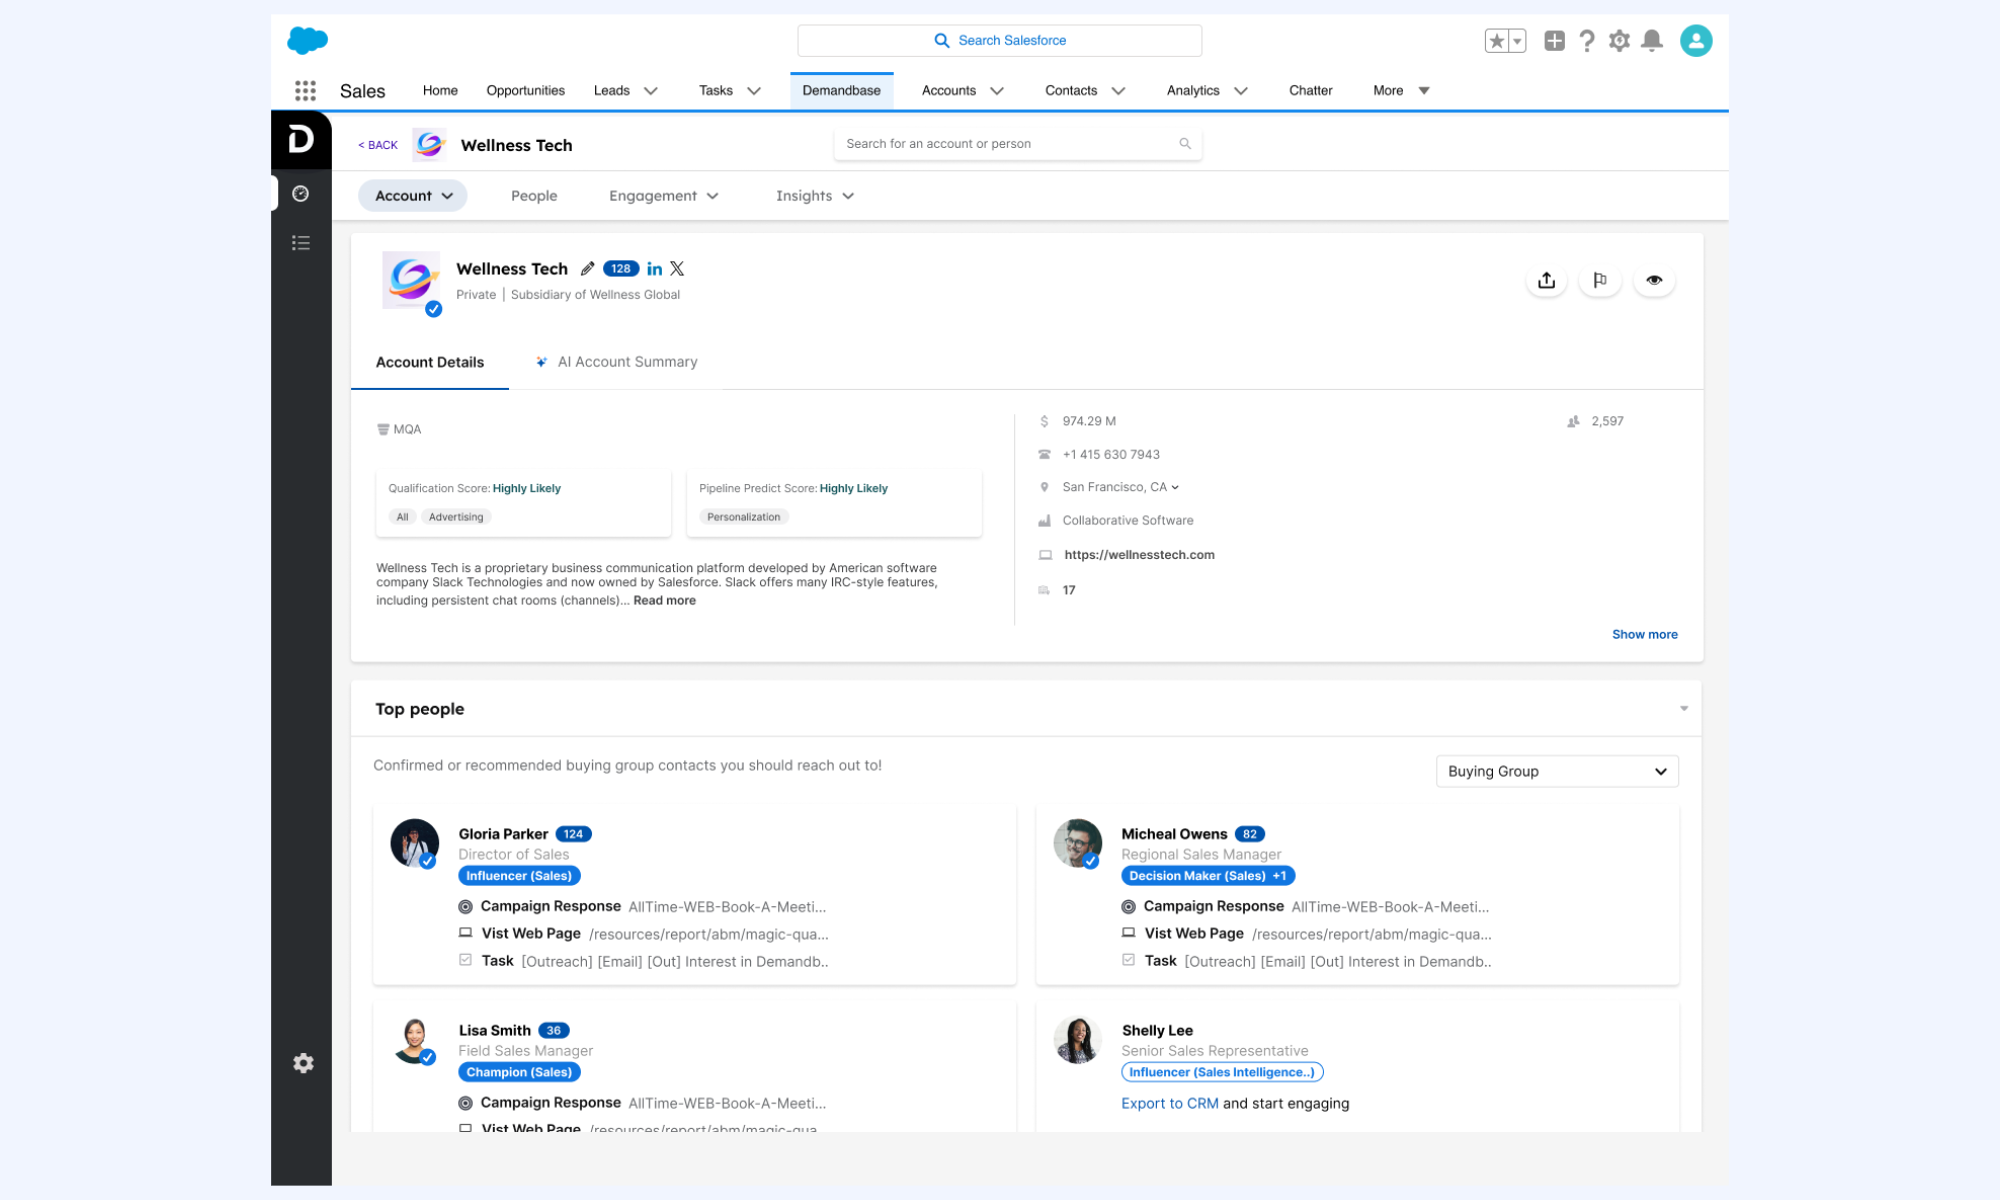Click Shelly Lee's profile photo
The height and width of the screenshot is (1200, 2000).
tap(1077, 1040)
